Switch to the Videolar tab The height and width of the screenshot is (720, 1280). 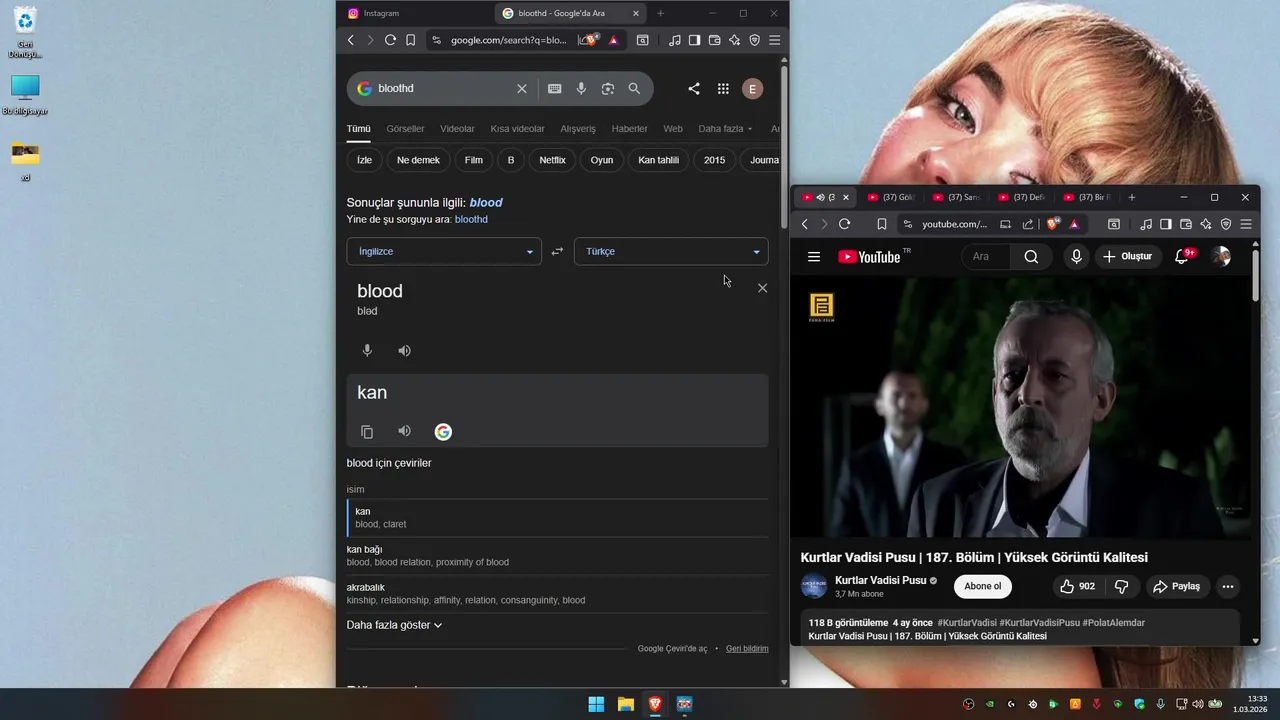[457, 129]
